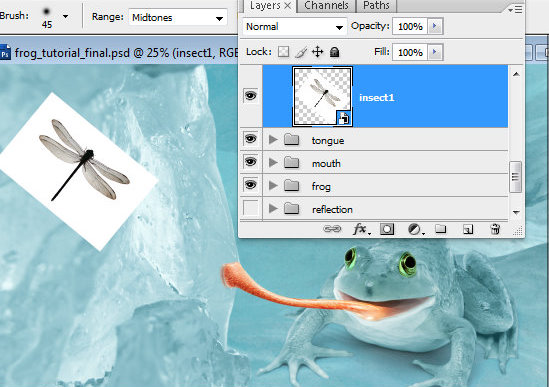The width and height of the screenshot is (549, 387).
Task: Expand the mouth group
Action: [273, 163]
